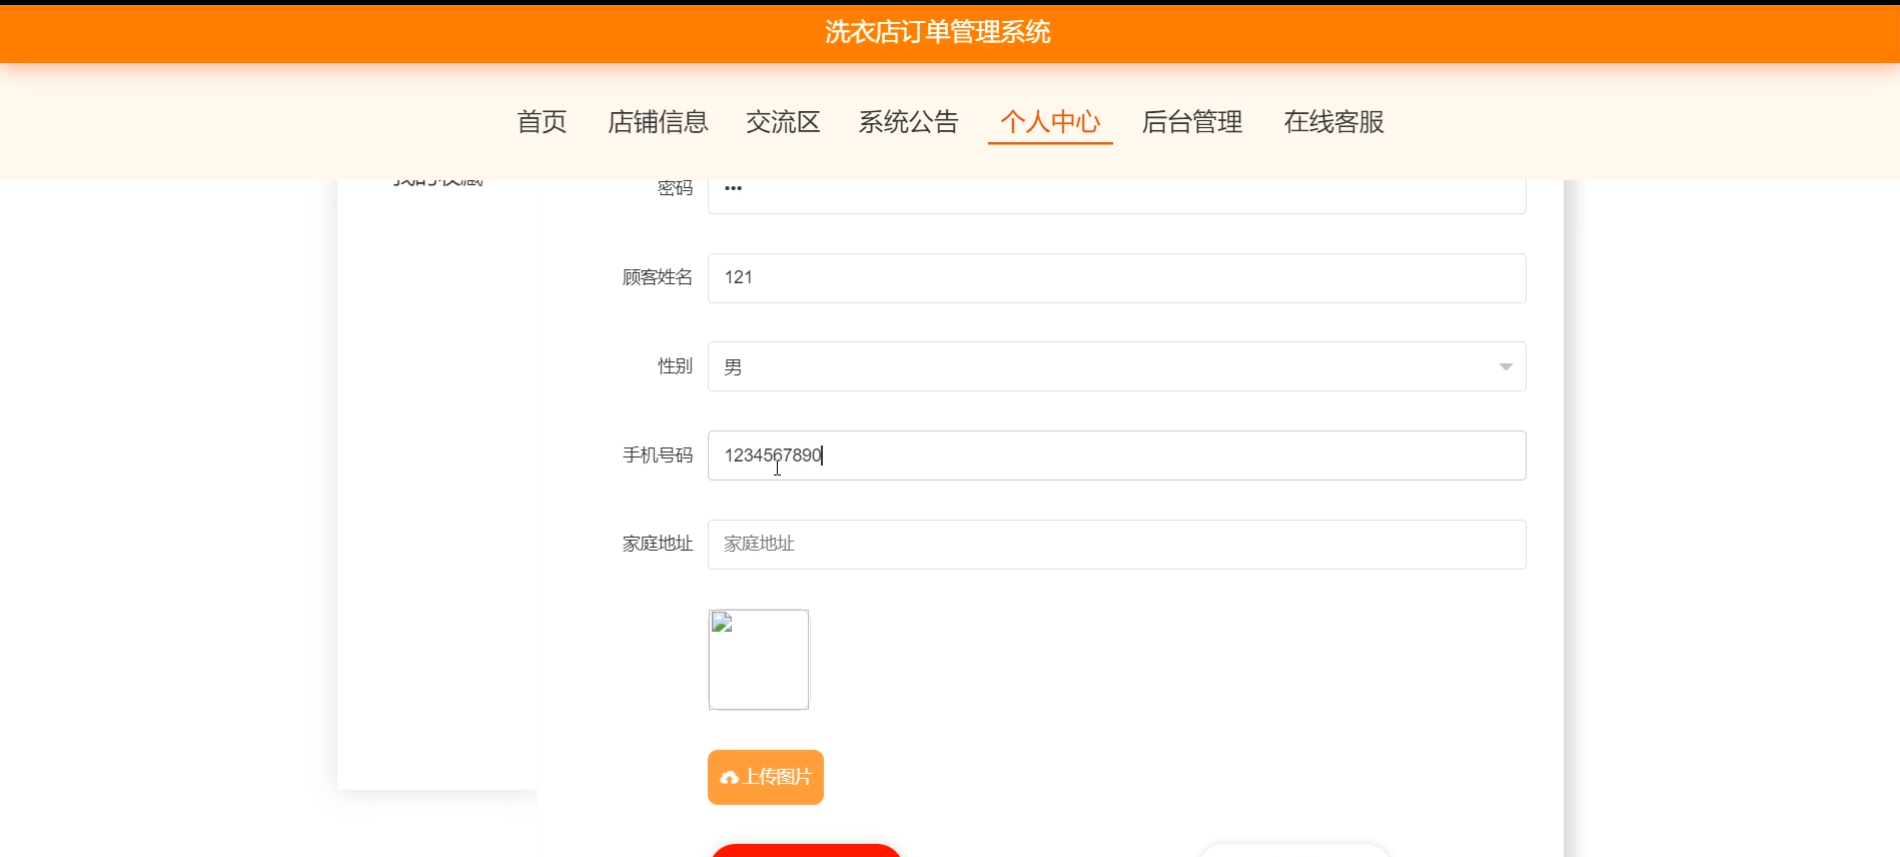Click the 顾客姓名 label
Image resolution: width=1900 pixels, height=857 pixels.
click(x=657, y=277)
